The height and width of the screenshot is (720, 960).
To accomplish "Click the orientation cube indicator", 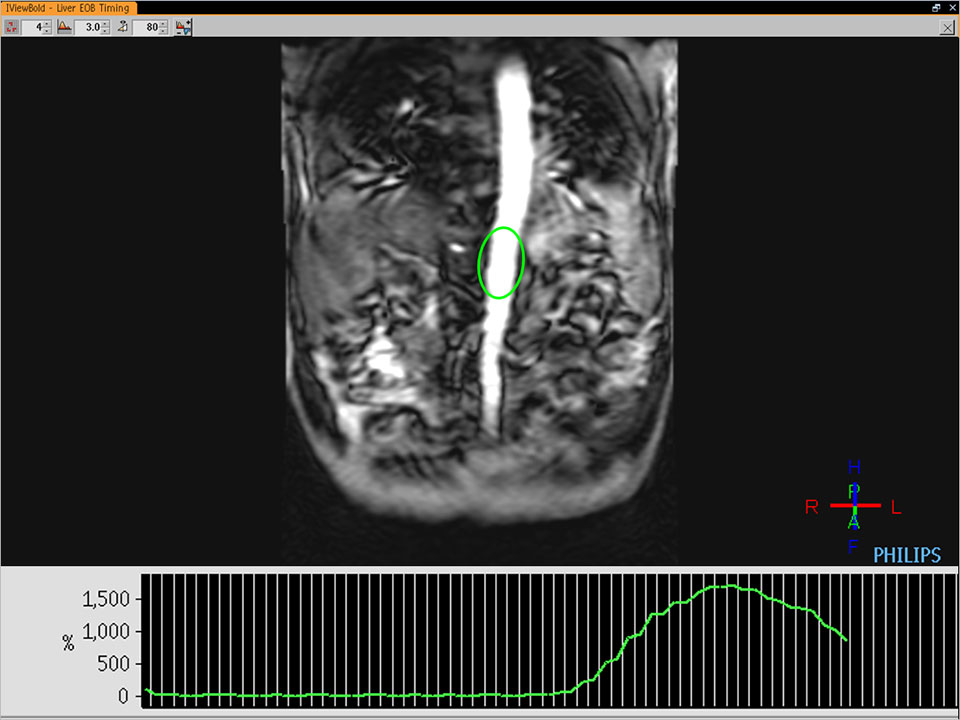I will click(854, 506).
